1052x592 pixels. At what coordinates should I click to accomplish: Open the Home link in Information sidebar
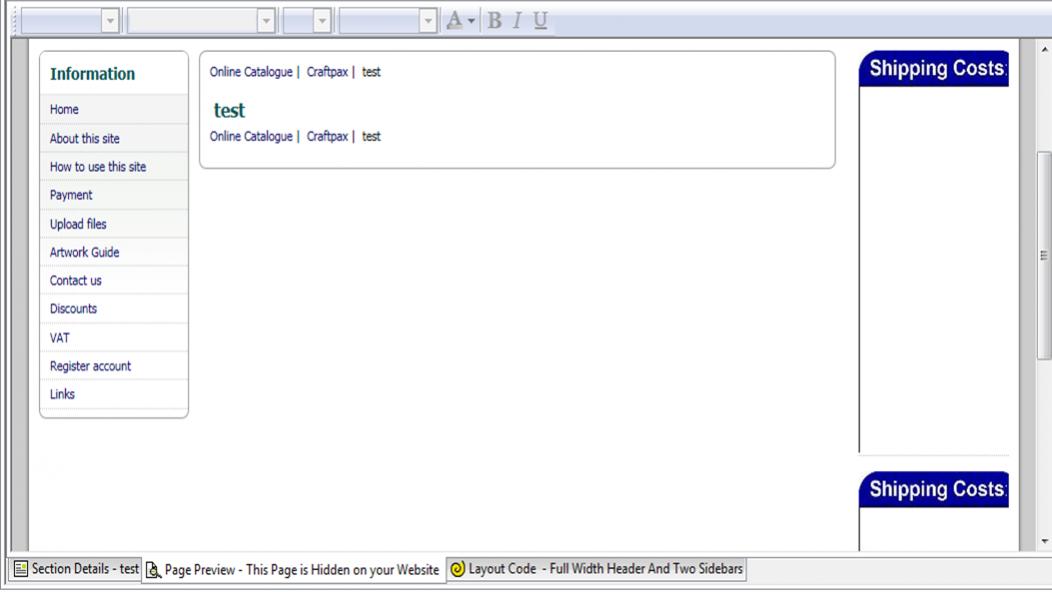[65, 110]
